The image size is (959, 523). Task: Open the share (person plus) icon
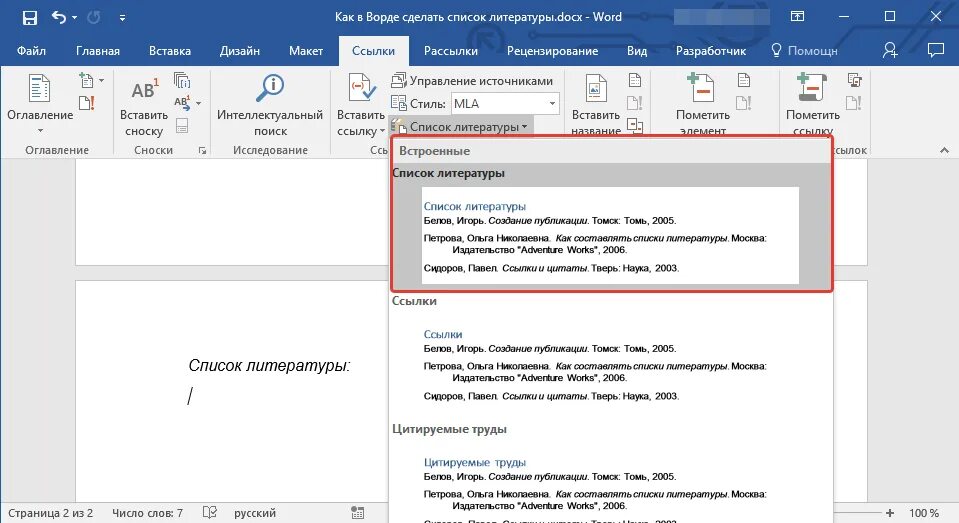click(x=890, y=50)
